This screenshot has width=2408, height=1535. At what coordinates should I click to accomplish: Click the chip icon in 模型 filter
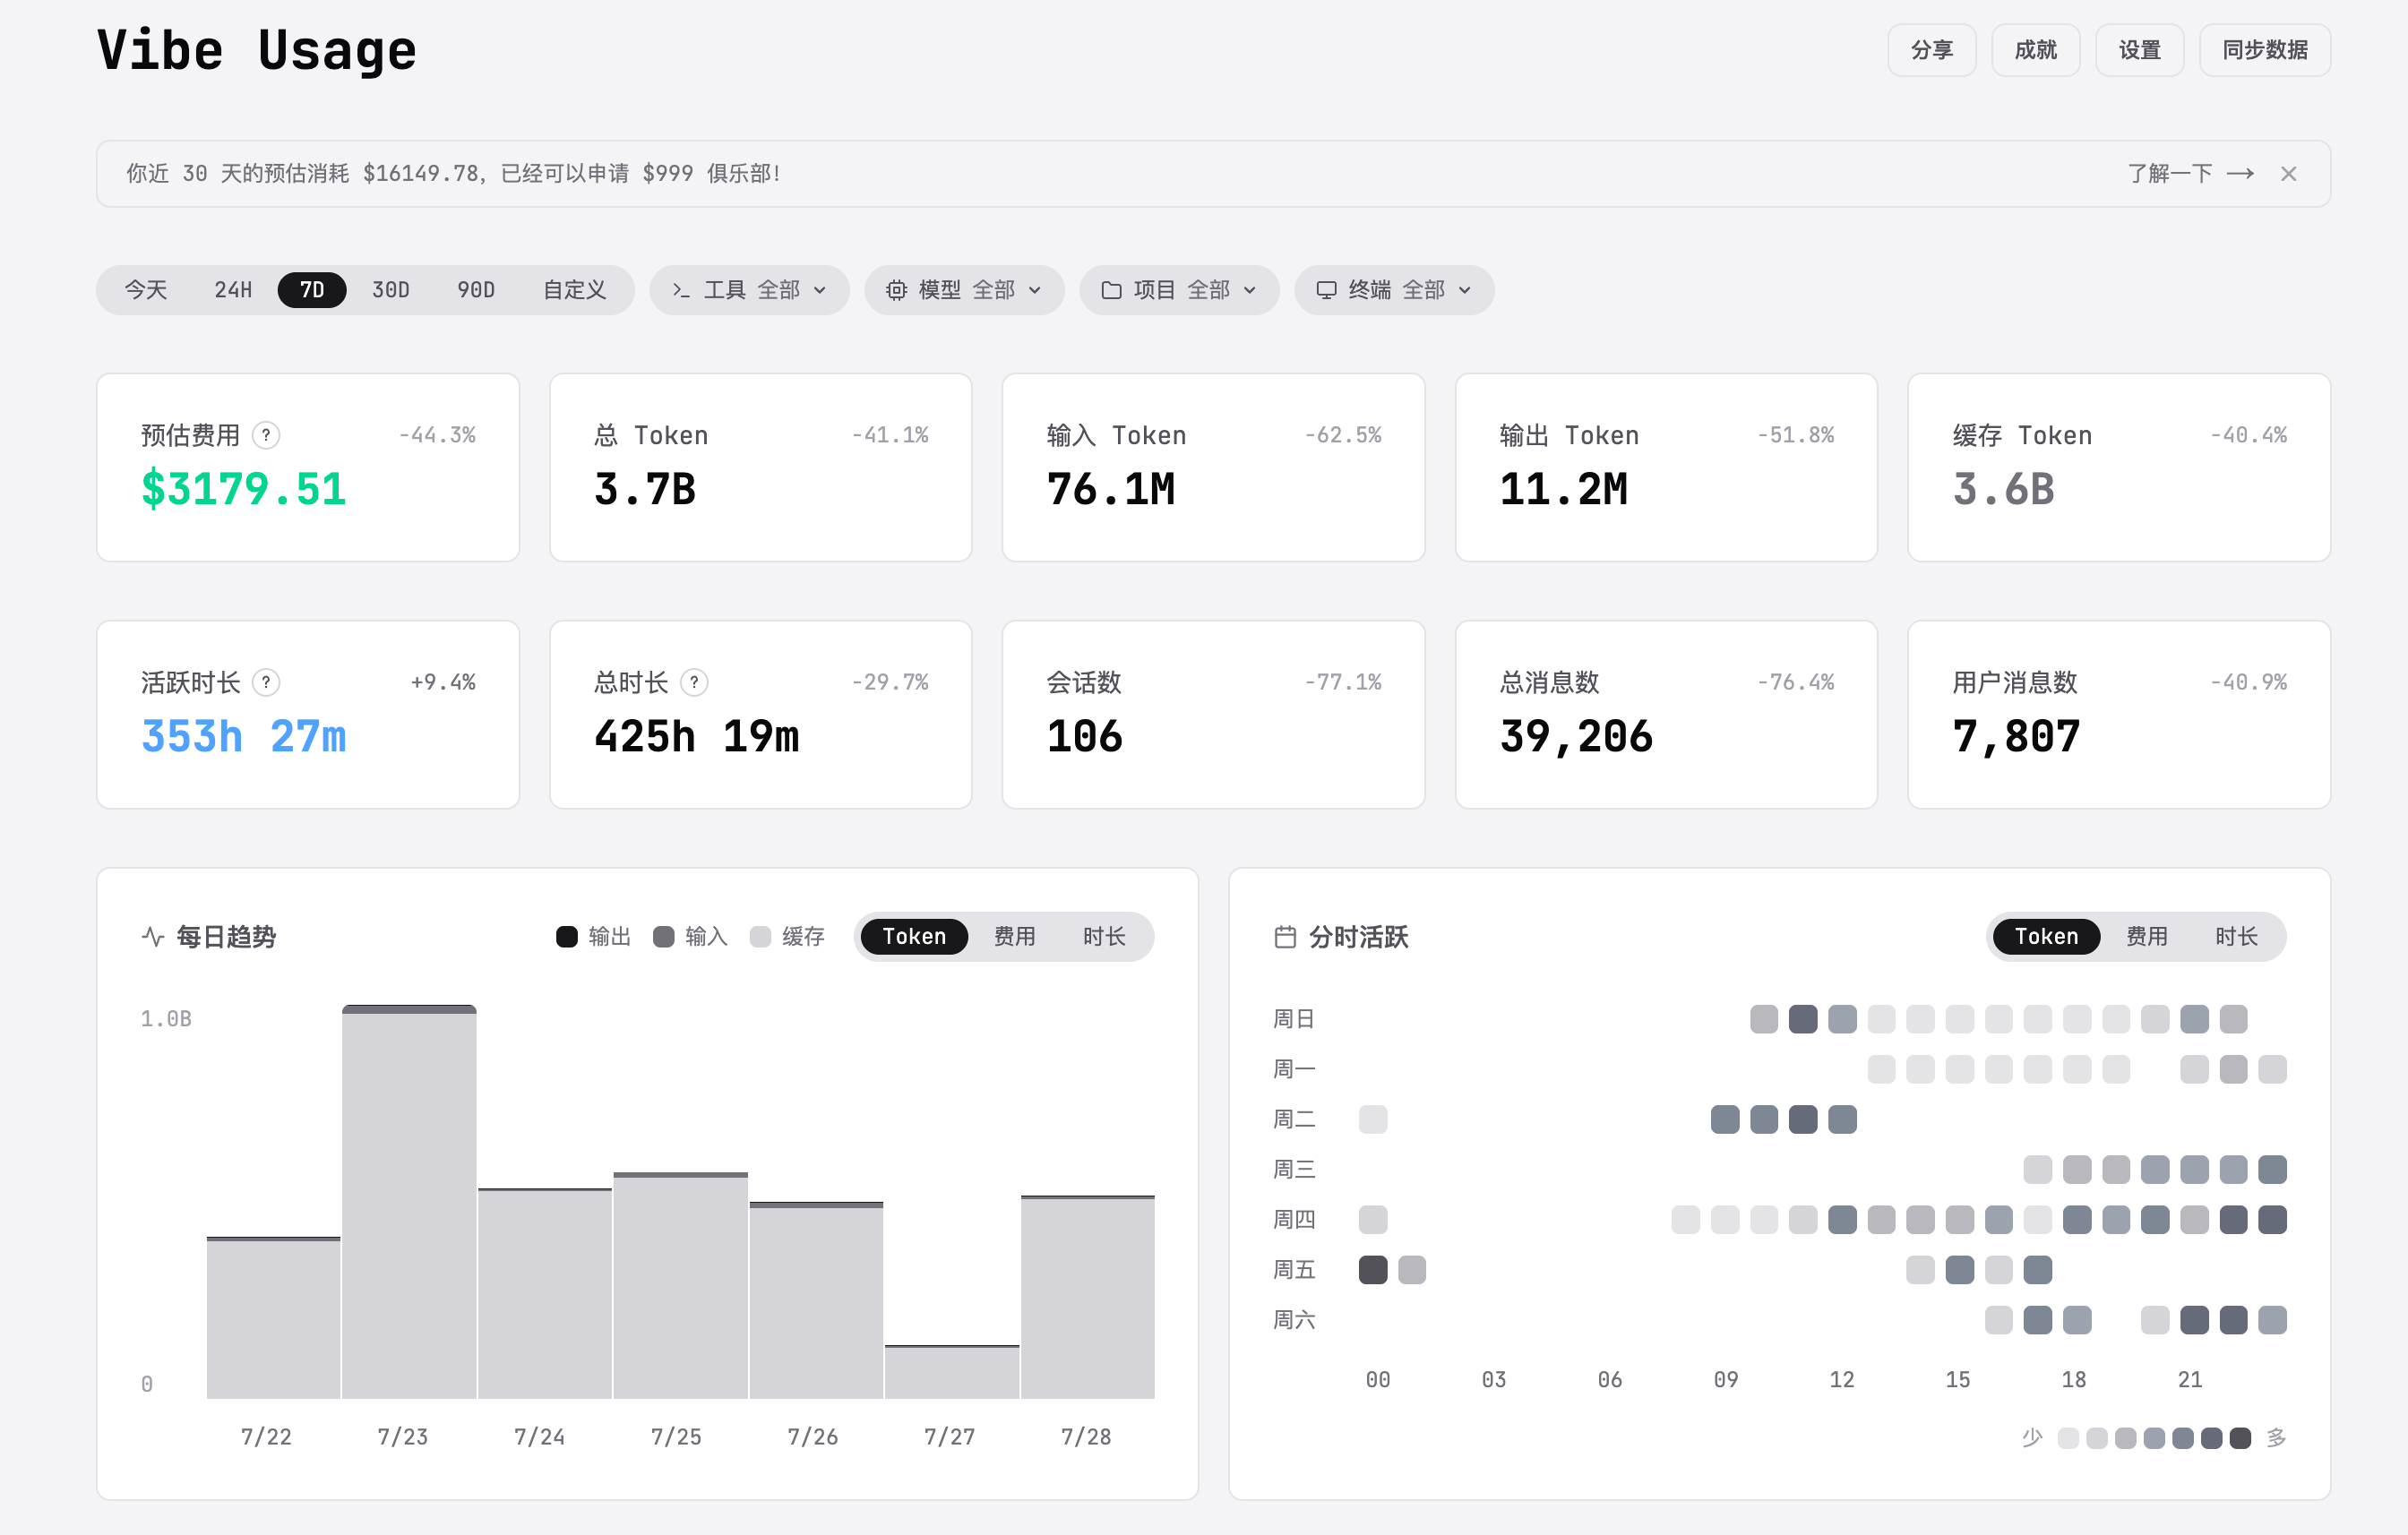tap(896, 290)
